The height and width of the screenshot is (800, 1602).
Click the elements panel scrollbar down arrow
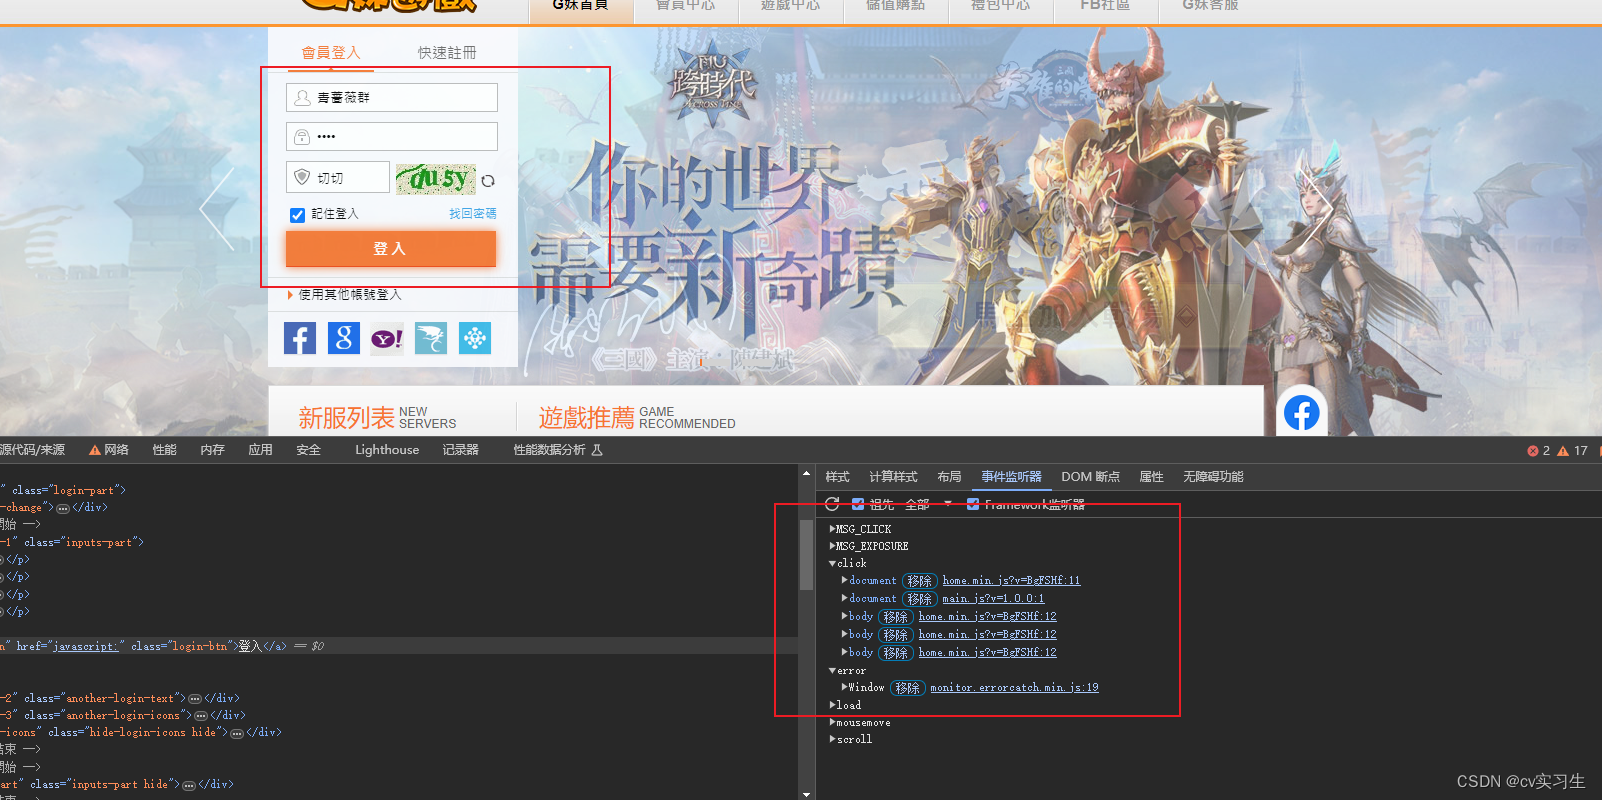click(806, 794)
